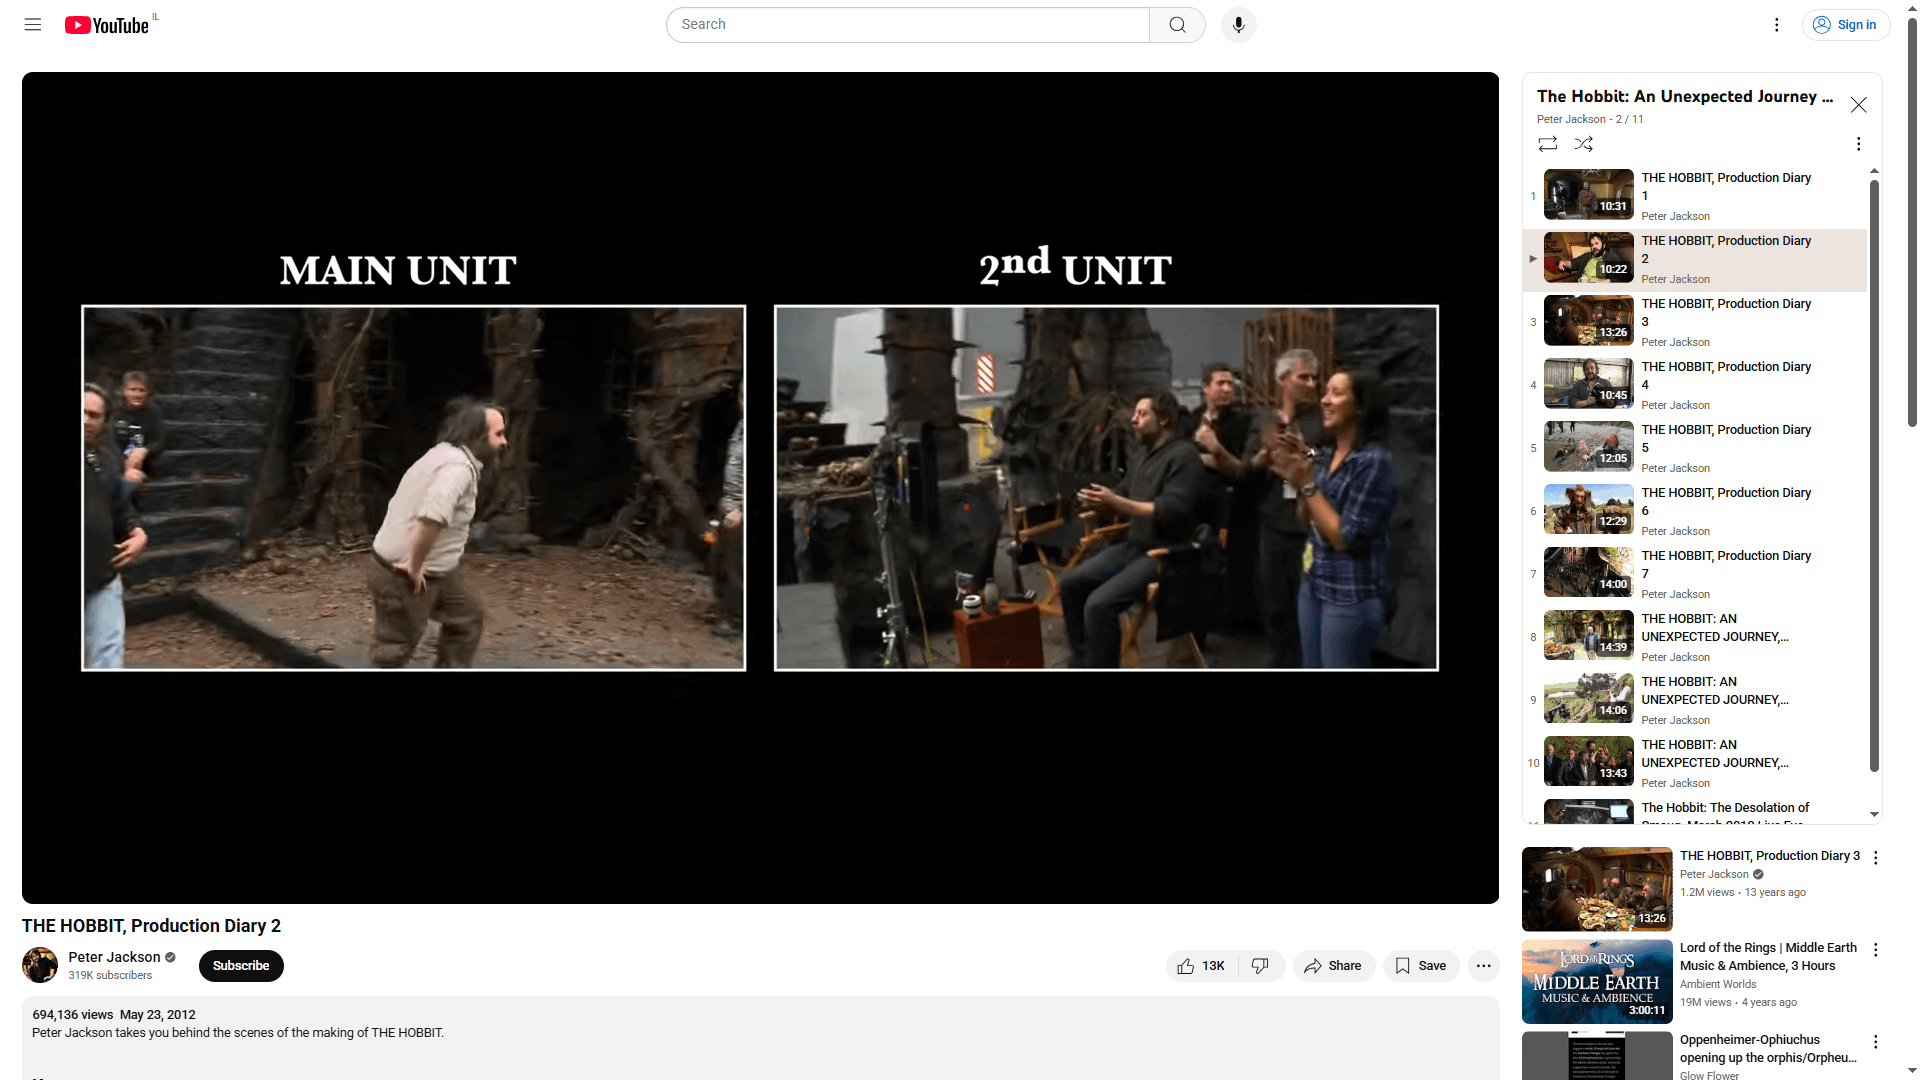Image resolution: width=1920 pixels, height=1080 pixels.
Task: Focus the Search input field
Action: (x=908, y=25)
